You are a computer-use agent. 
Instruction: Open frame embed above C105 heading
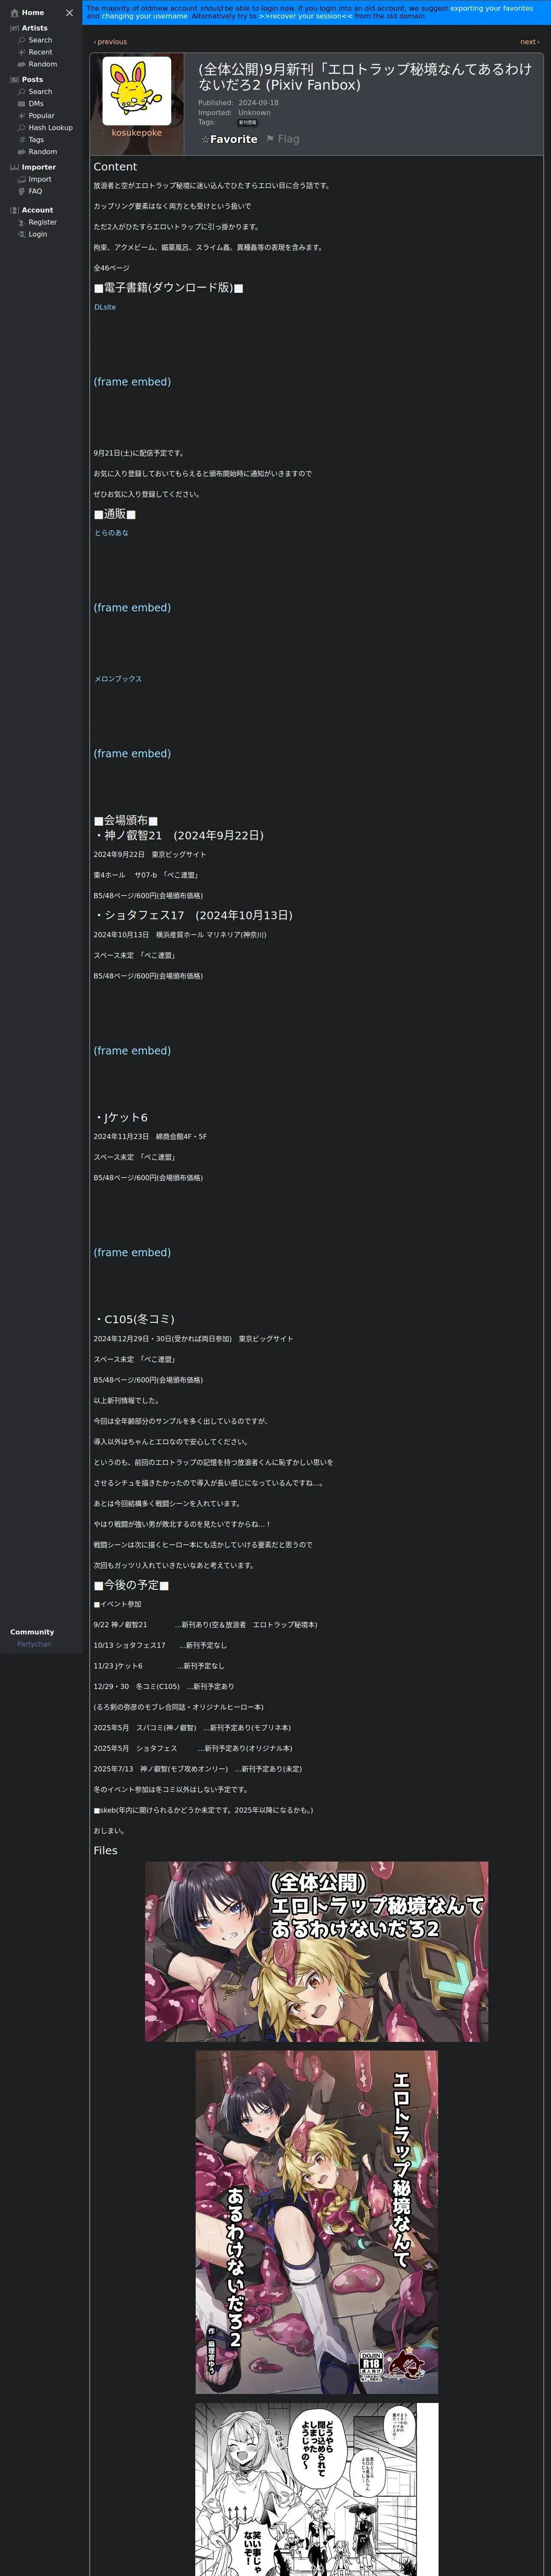point(132,1253)
